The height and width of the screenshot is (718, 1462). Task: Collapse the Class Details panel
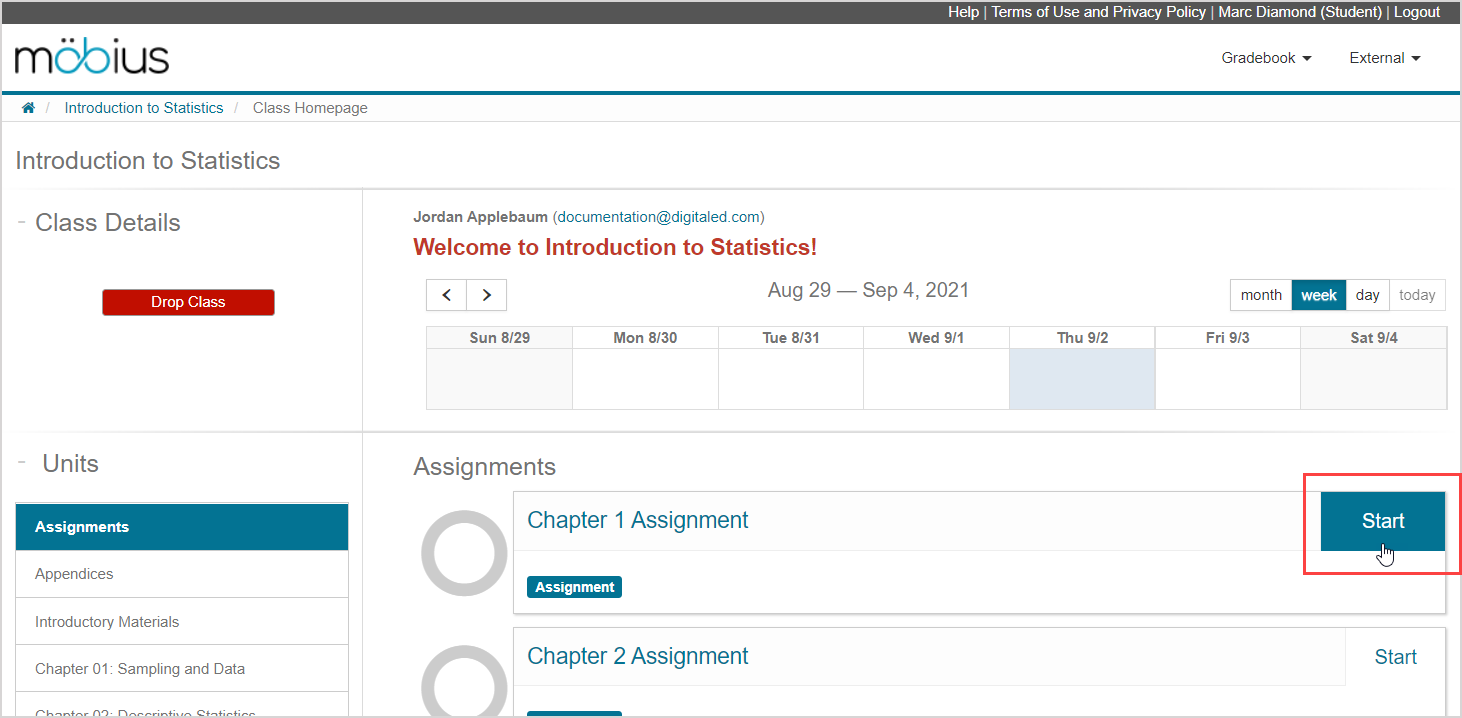[21, 222]
